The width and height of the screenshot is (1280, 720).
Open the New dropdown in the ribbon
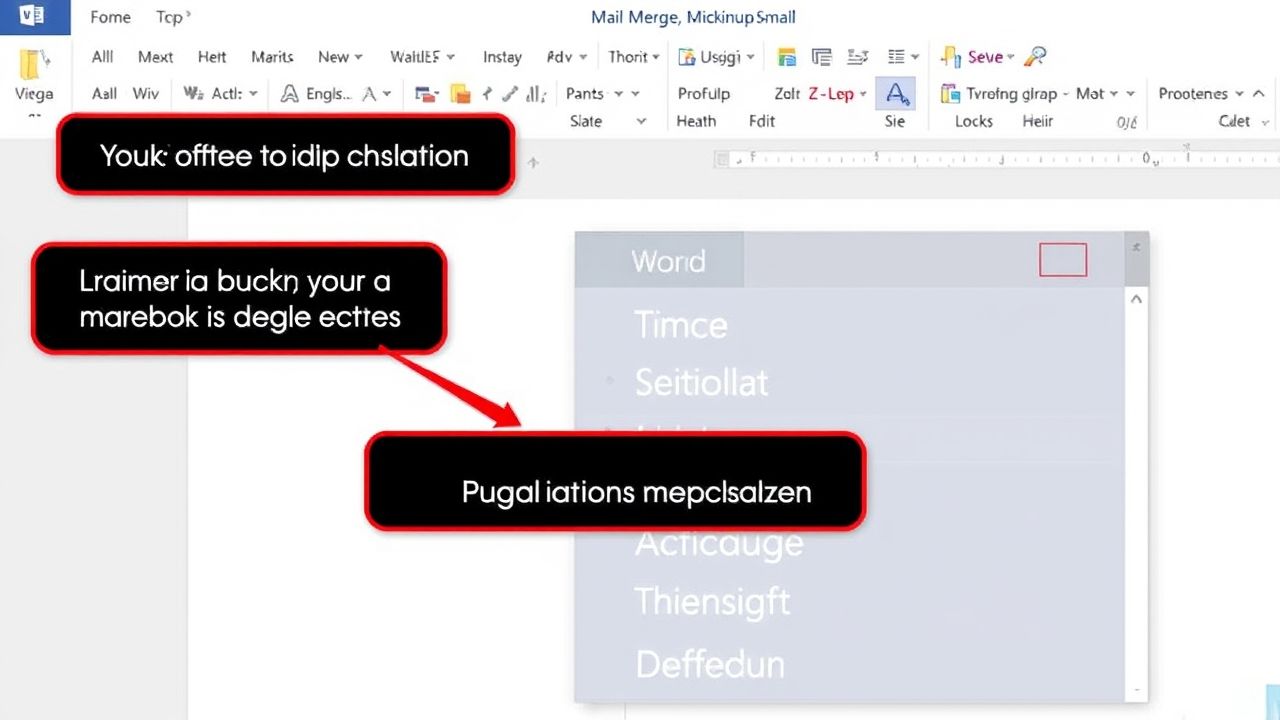click(x=340, y=57)
